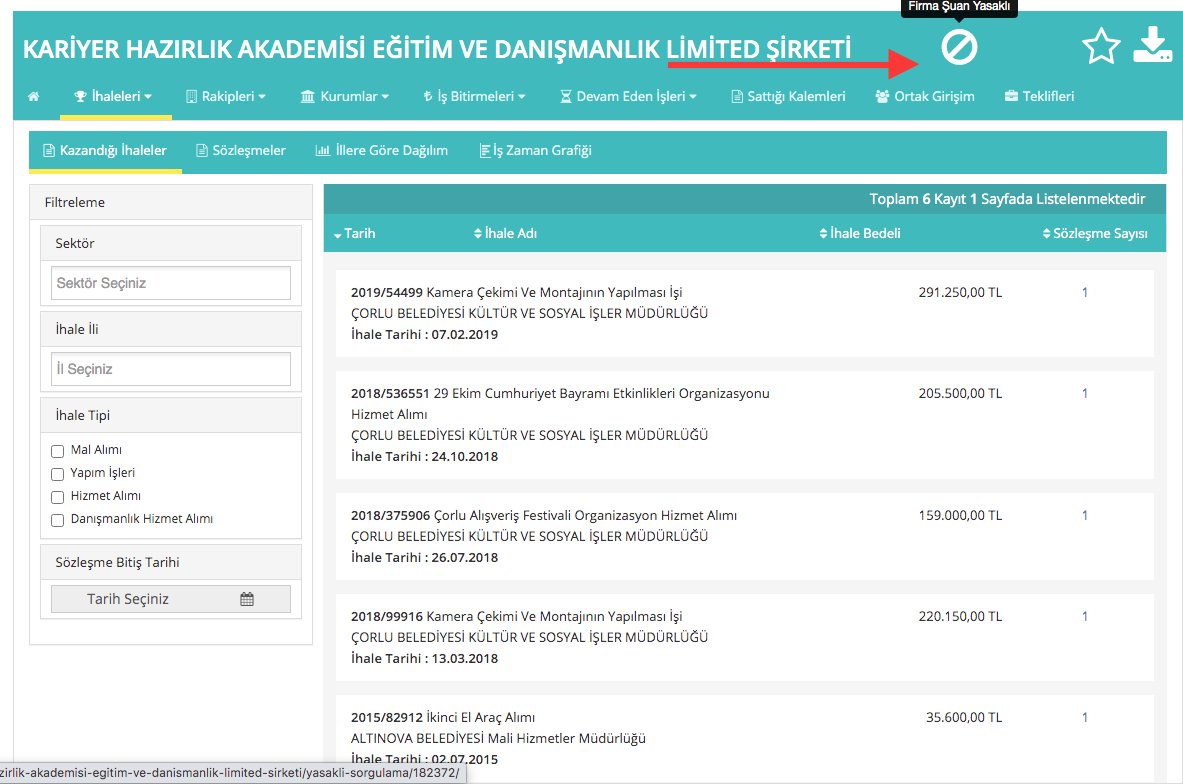This screenshot has width=1183, height=784.
Task: Click the calendar icon in date field
Action: tap(247, 599)
